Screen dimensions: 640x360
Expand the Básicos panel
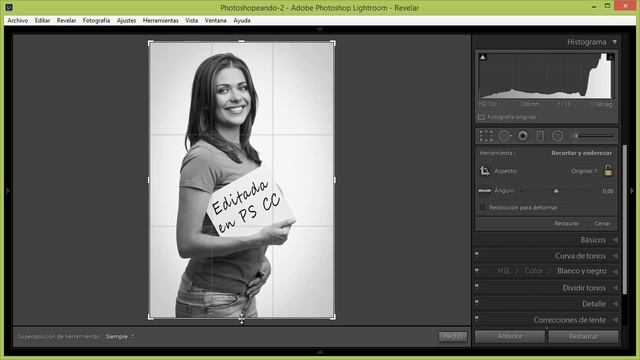(x=615, y=240)
